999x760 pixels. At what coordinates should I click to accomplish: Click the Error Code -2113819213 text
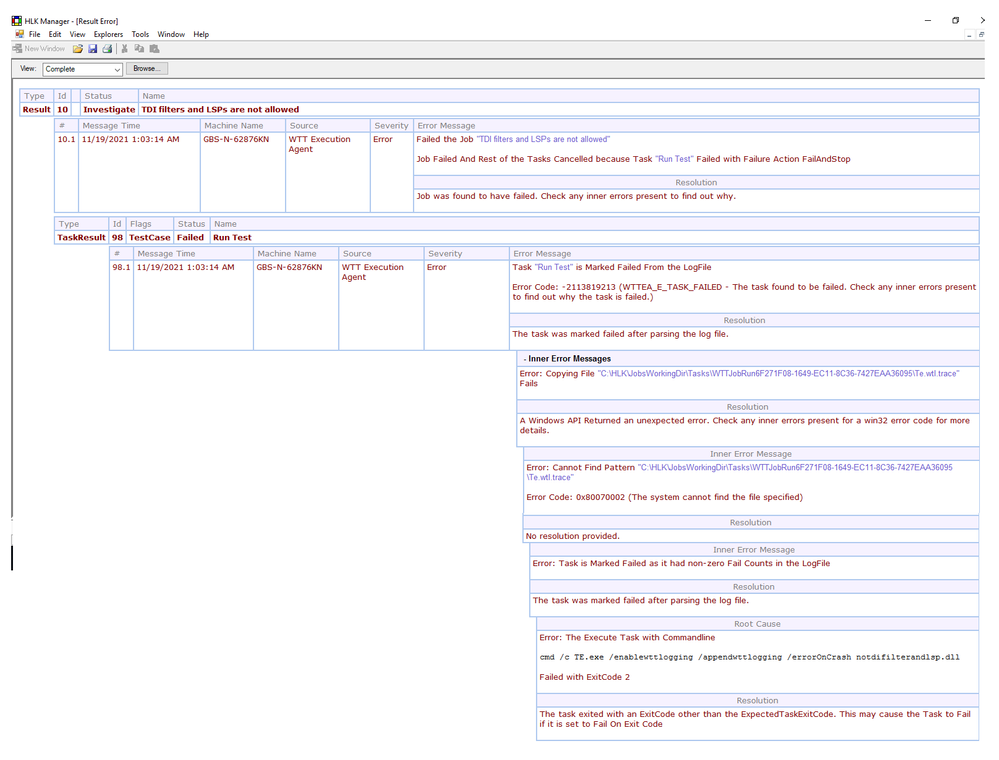(x=744, y=292)
